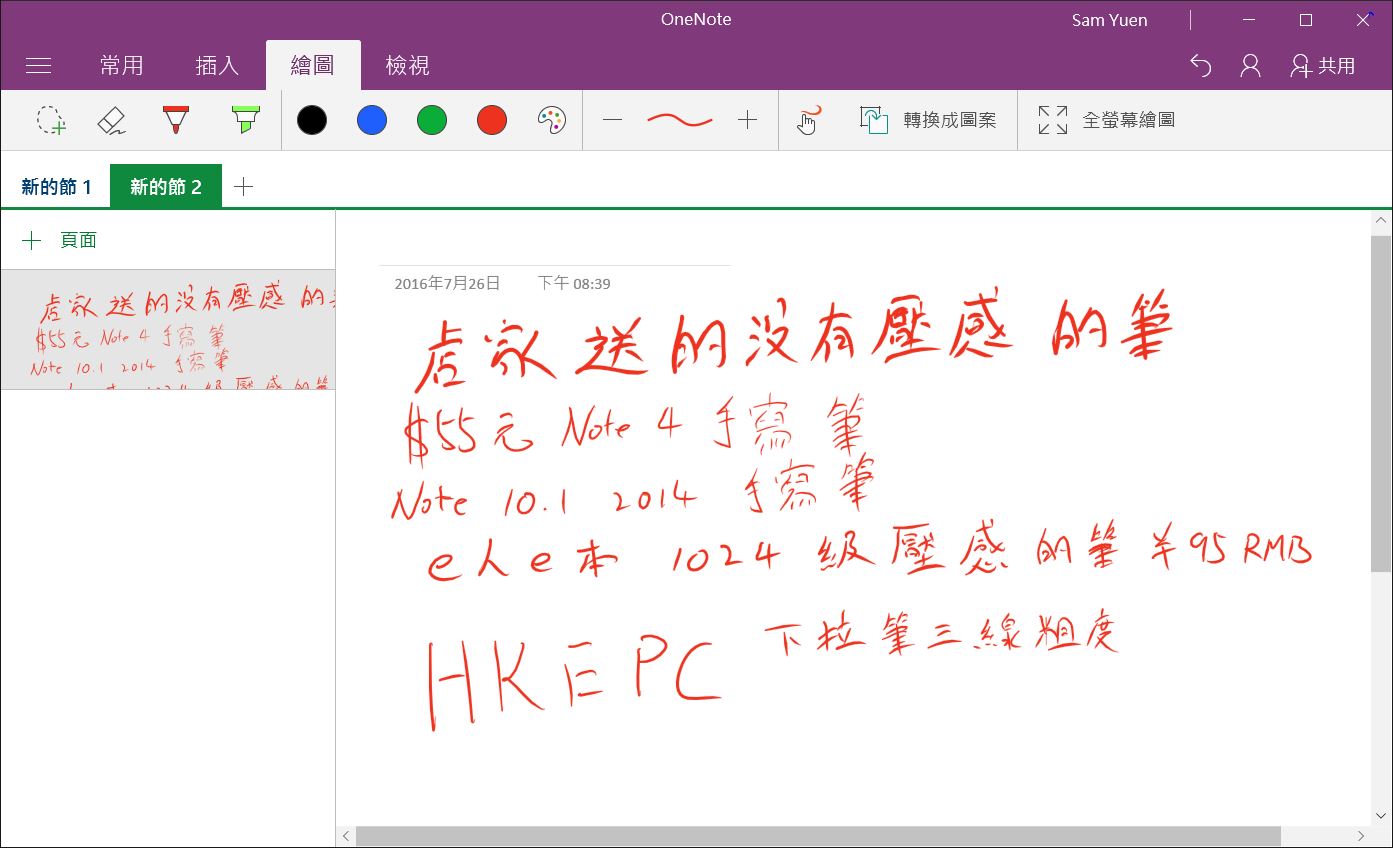Open the 插入 ribbon tab
1393x848 pixels.
(217, 66)
